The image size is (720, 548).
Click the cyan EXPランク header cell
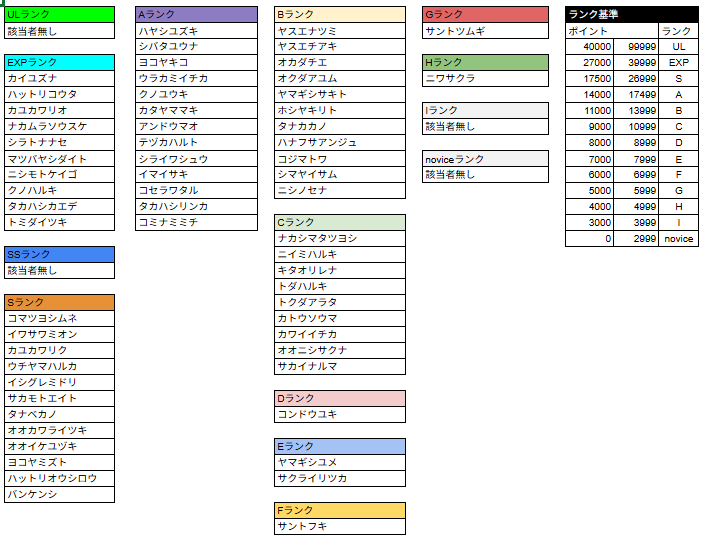60,62
